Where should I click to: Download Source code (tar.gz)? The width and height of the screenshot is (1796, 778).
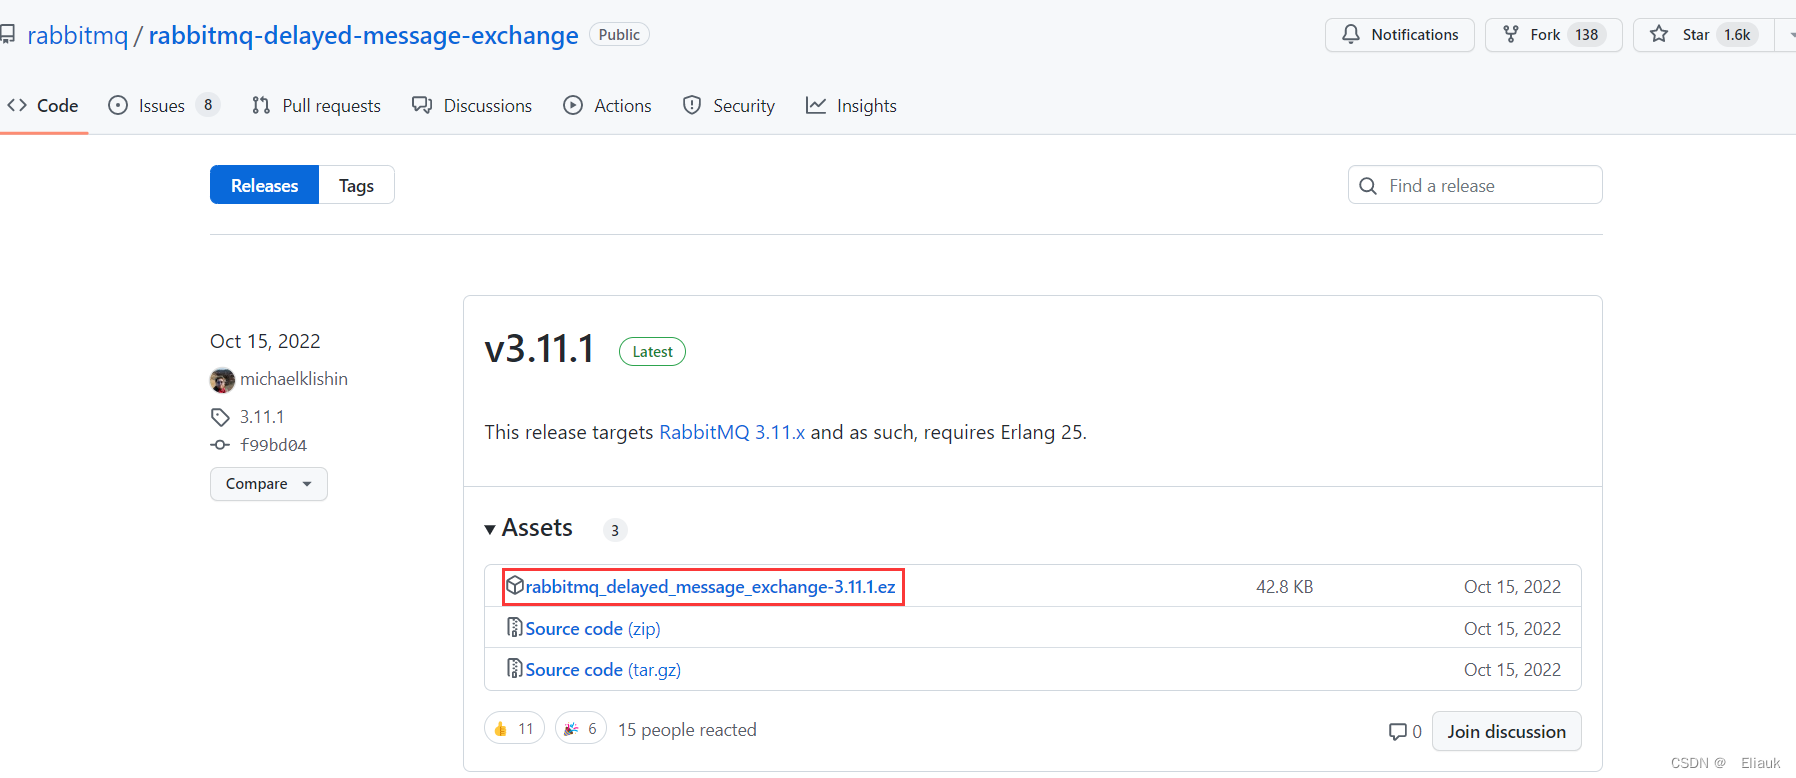pos(603,670)
